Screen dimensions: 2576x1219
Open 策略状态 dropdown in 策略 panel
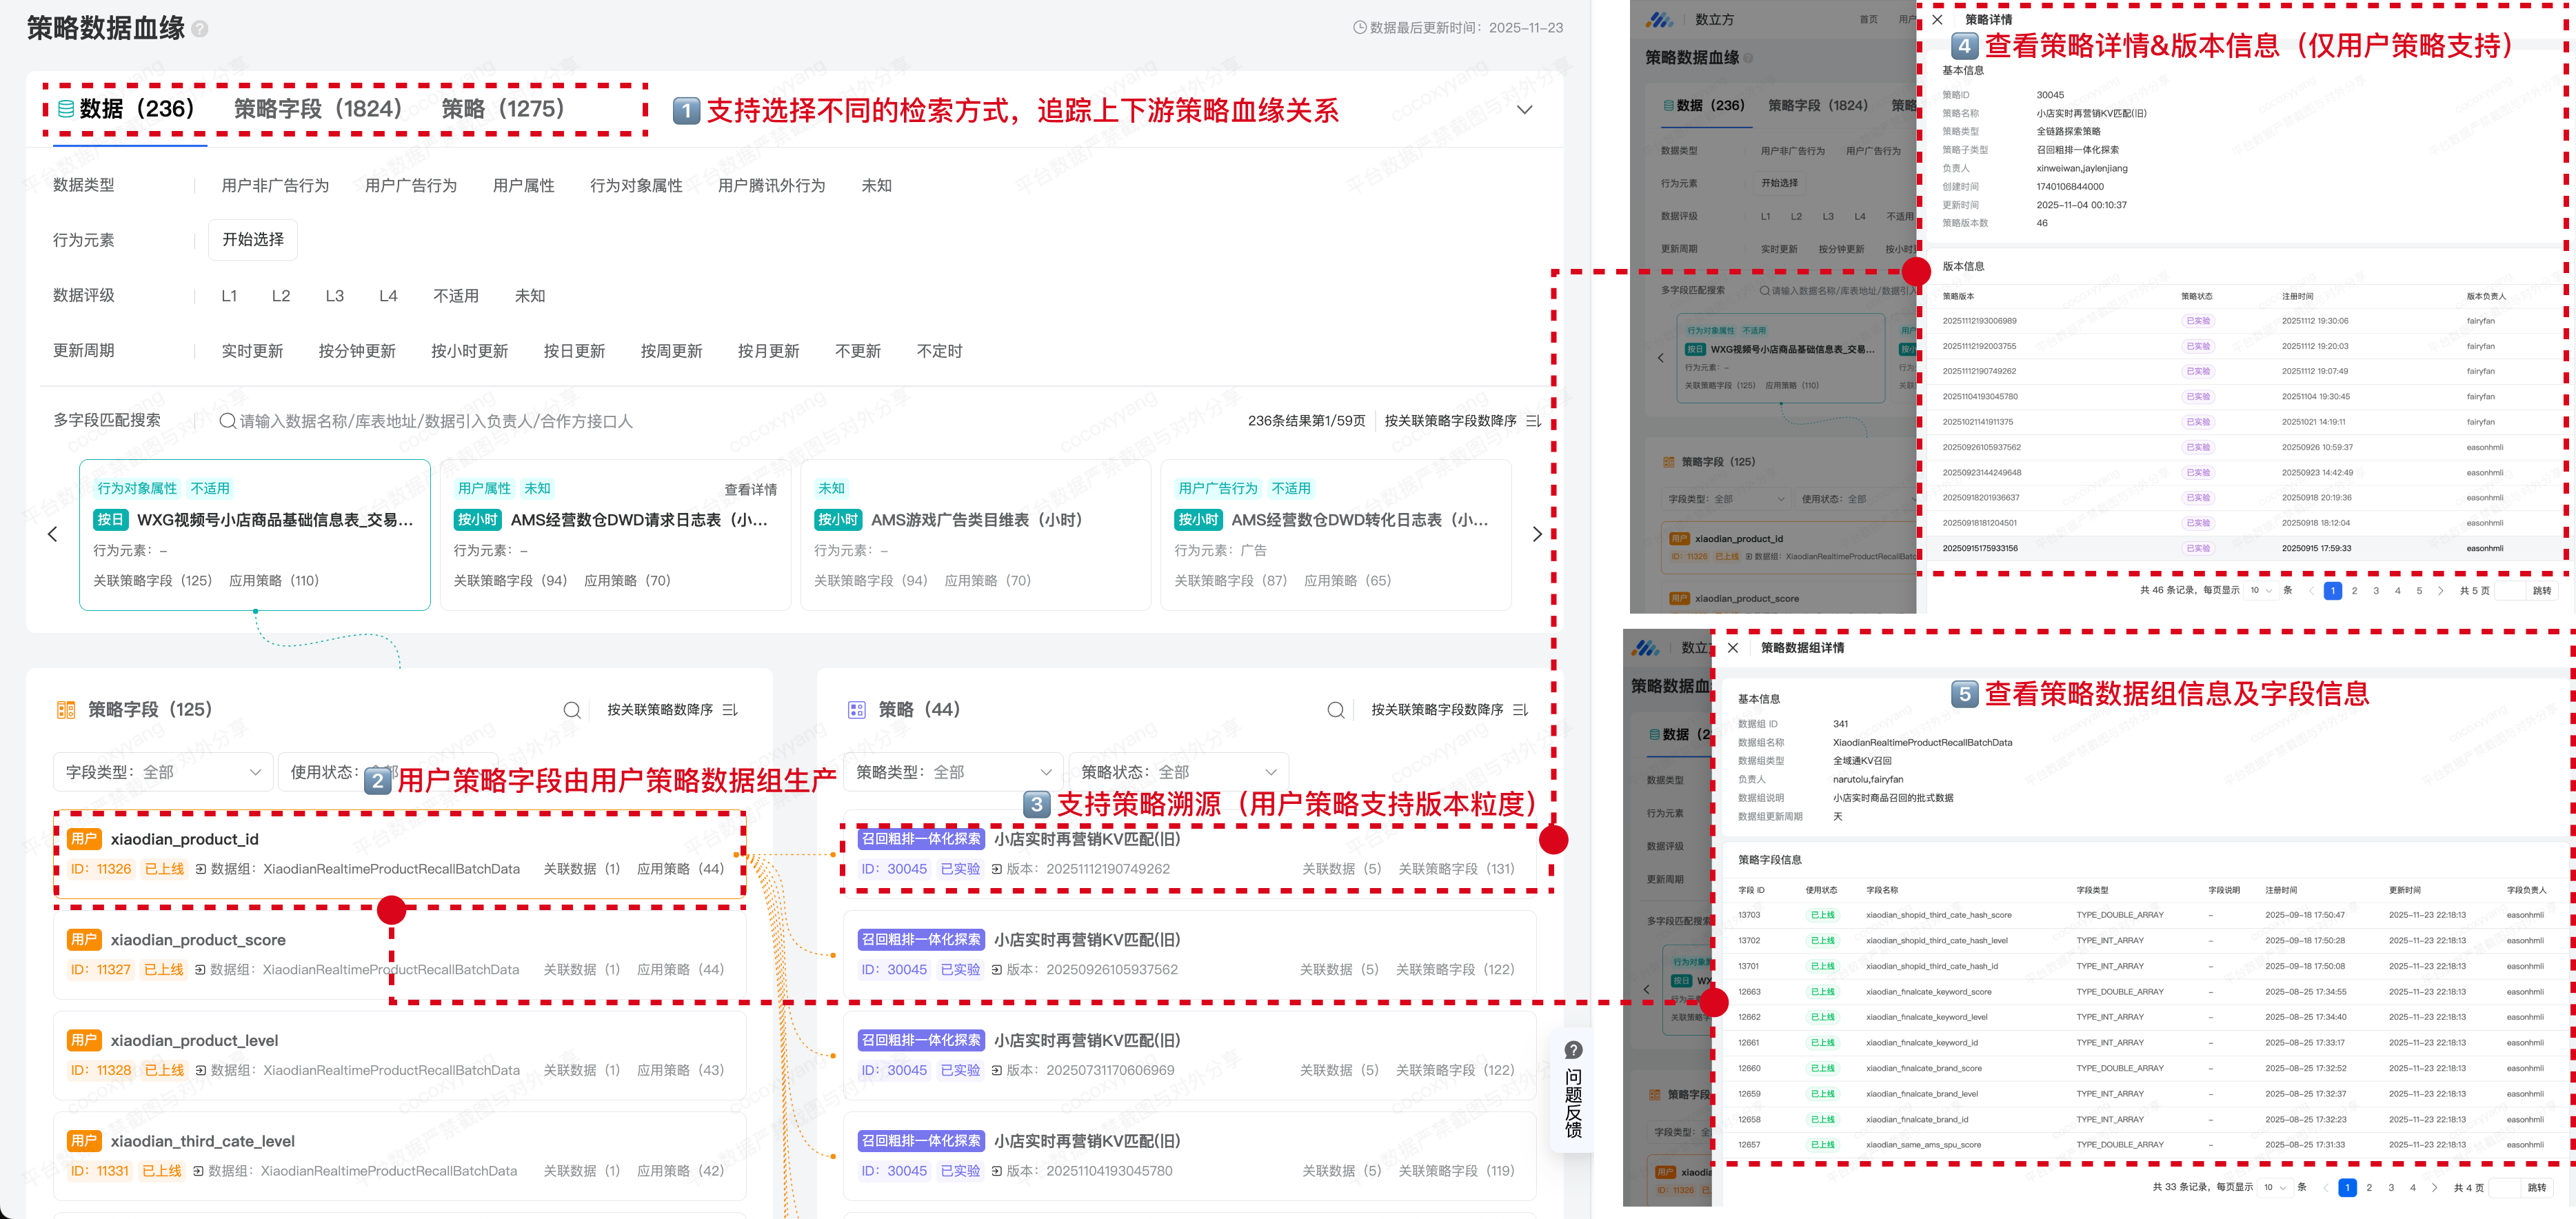pyautogui.click(x=1178, y=772)
